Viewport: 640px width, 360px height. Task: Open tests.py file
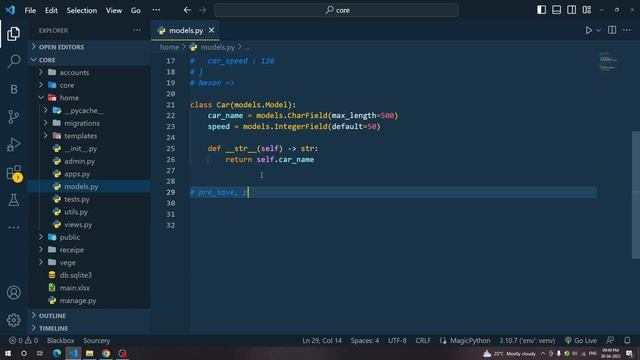click(x=89, y=199)
